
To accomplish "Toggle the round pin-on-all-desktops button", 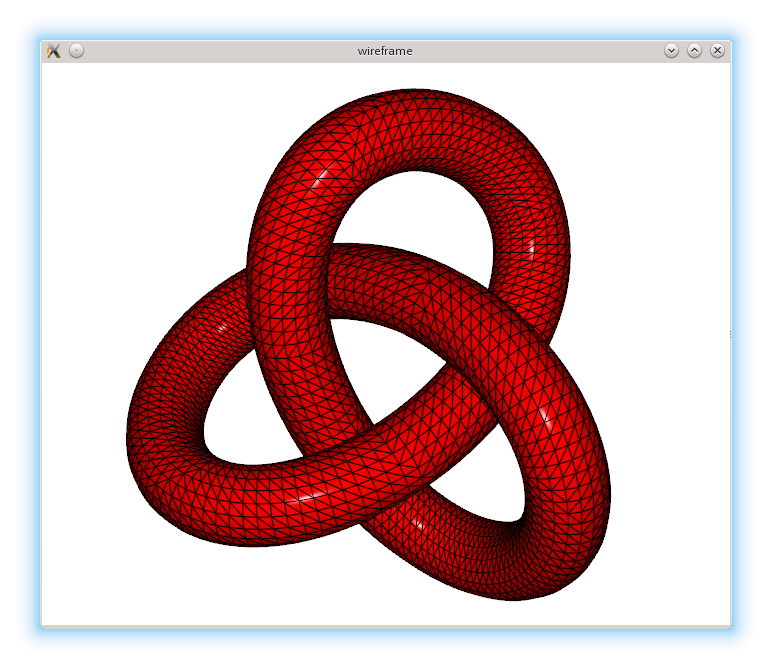I will (x=76, y=51).
